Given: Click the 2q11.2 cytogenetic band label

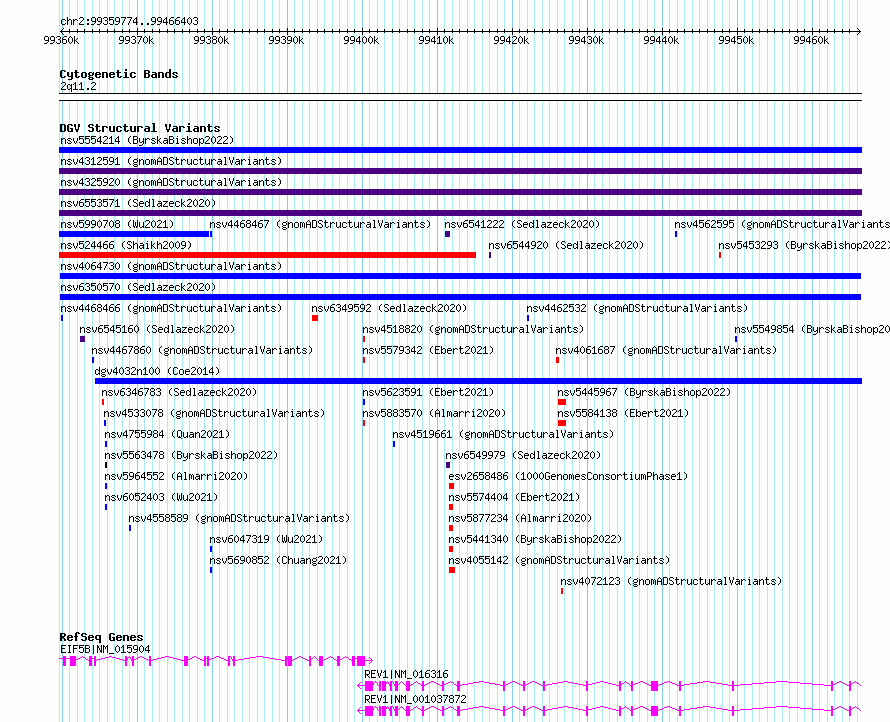Looking at the screenshot, I should [78, 86].
